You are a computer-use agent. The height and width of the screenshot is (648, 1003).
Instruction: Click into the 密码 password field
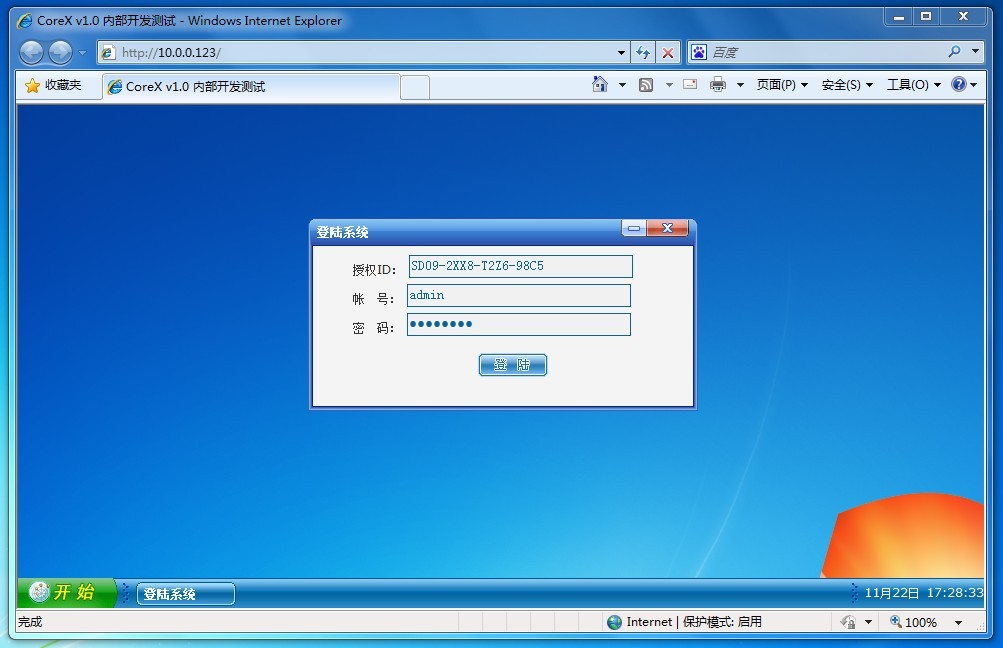point(518,325)
